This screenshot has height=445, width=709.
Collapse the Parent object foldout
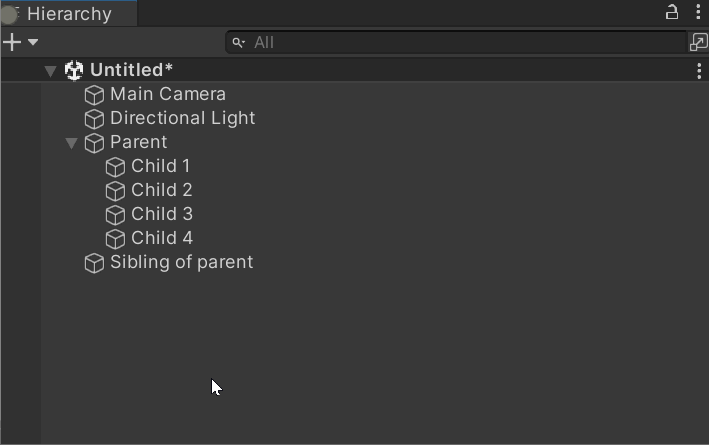[71, 142]
